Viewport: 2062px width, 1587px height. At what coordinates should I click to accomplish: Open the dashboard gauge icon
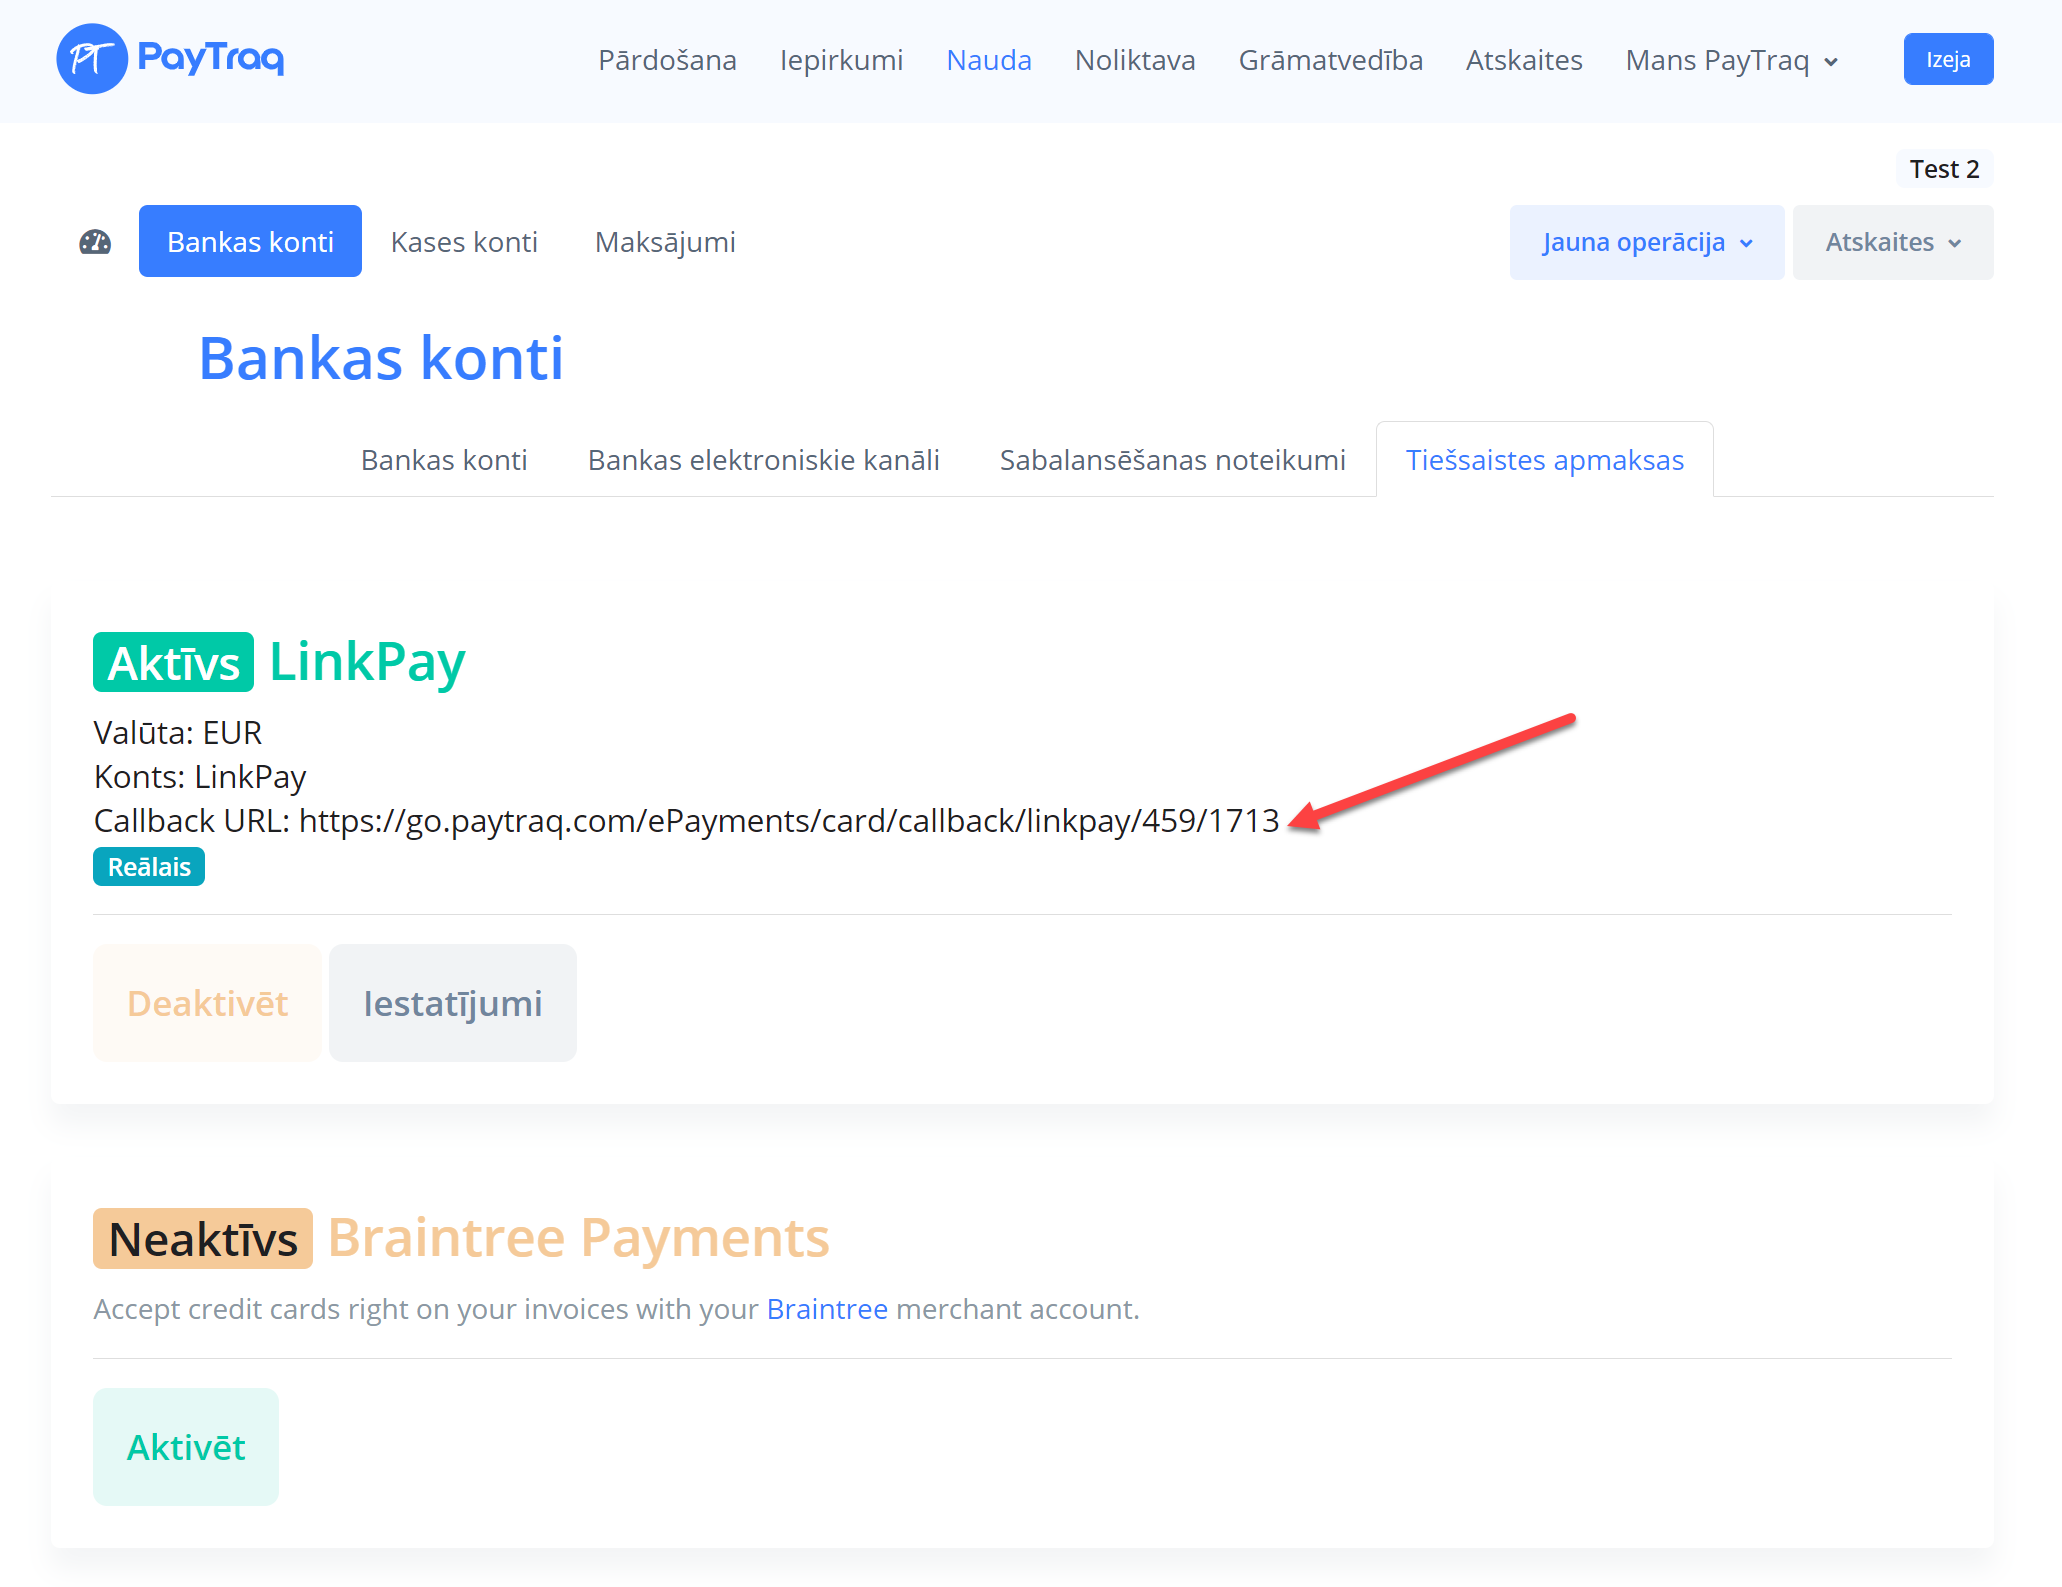click(95, 242)
